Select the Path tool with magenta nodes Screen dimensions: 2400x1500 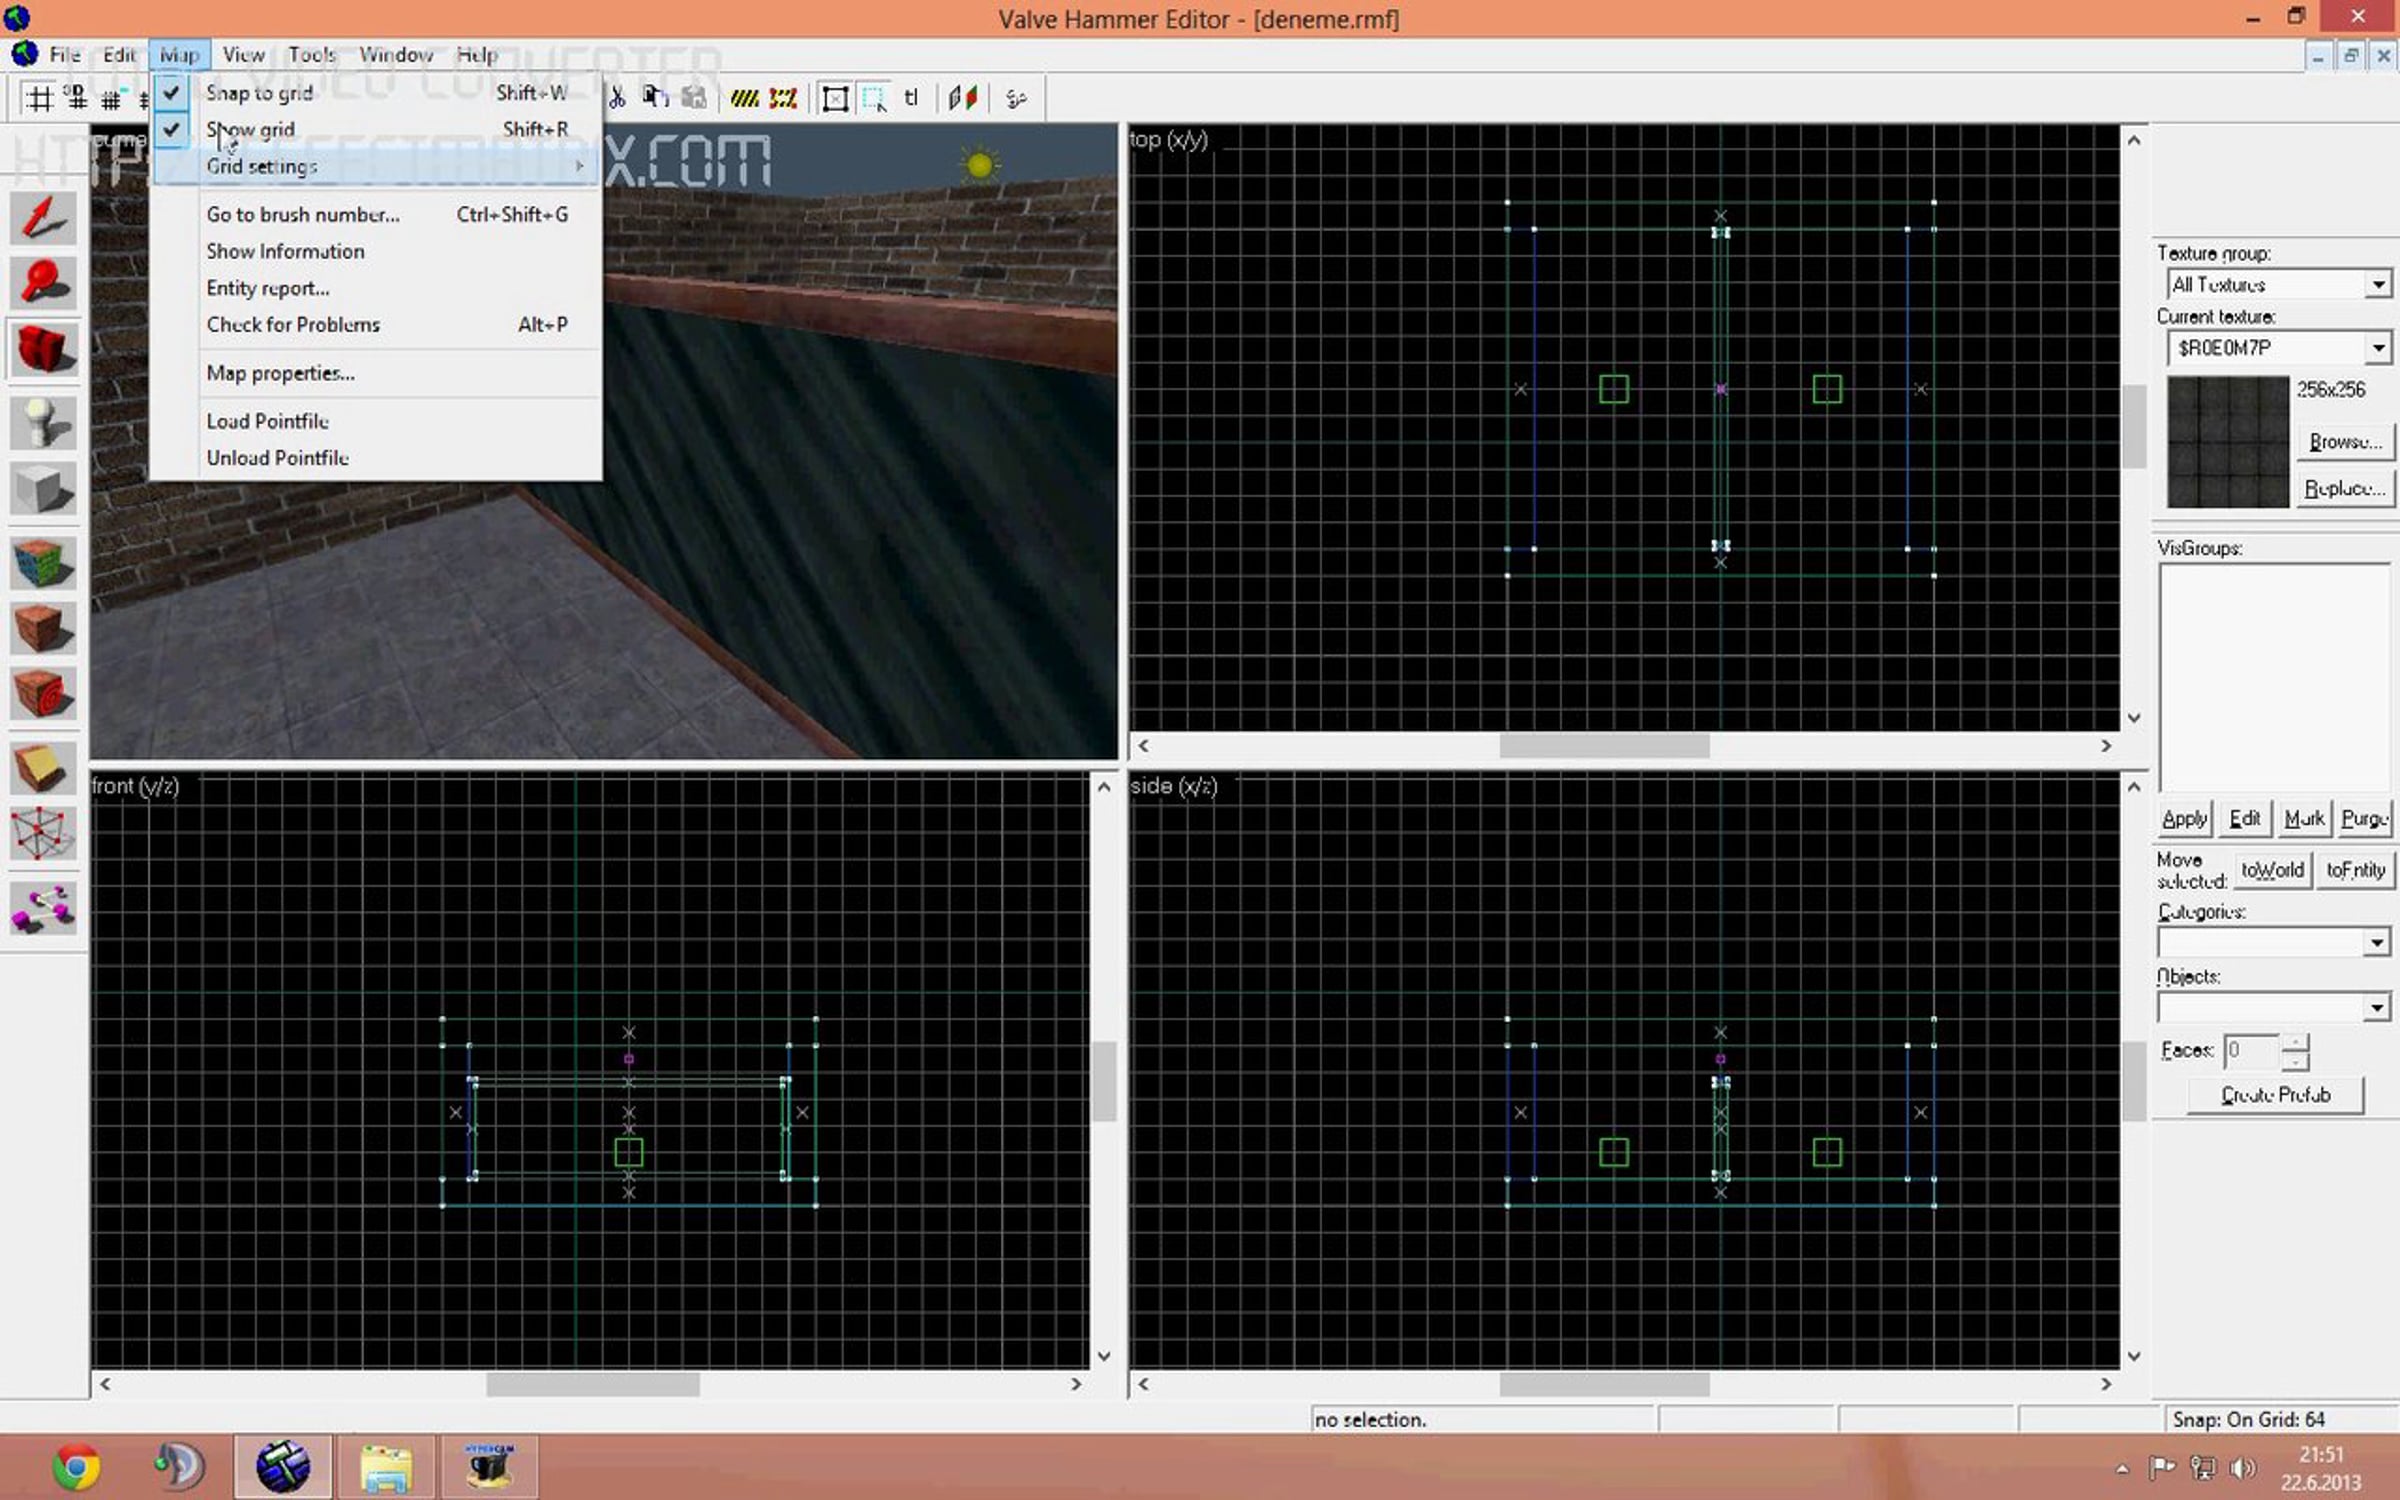tap(43, 909)
